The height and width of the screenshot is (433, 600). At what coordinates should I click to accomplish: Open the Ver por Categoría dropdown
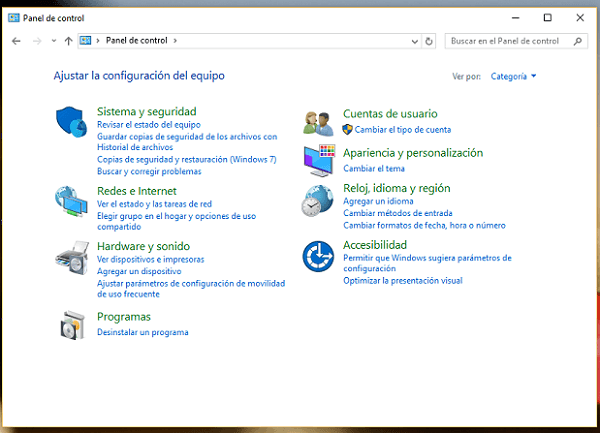coord(513,77)
